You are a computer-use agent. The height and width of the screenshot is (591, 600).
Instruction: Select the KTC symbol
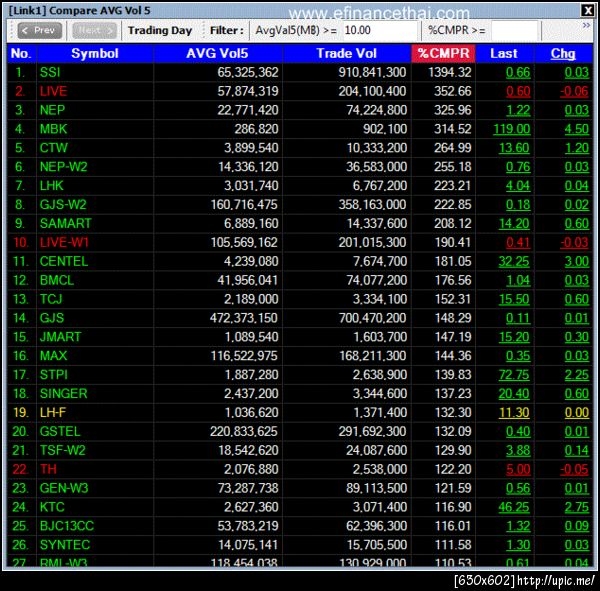click(x=52, y=507)
